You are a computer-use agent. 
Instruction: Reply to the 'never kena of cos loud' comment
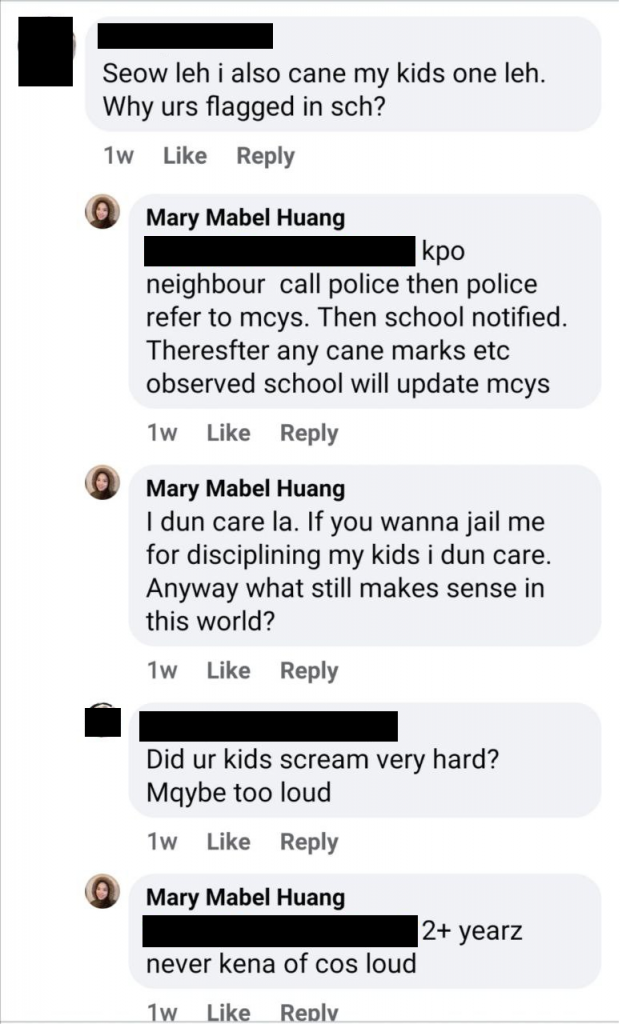pyautogui.click(x=309, y=1012)
